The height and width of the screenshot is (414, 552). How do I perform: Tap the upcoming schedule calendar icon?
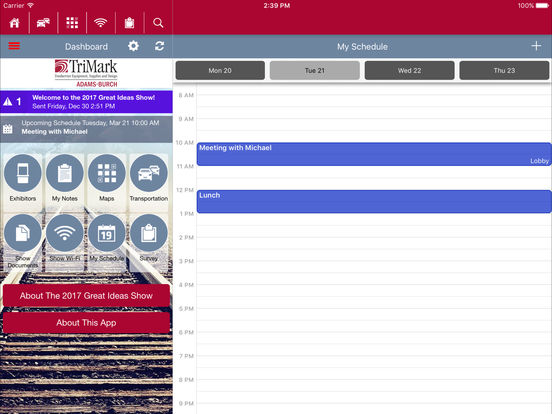tap(8, 129)
